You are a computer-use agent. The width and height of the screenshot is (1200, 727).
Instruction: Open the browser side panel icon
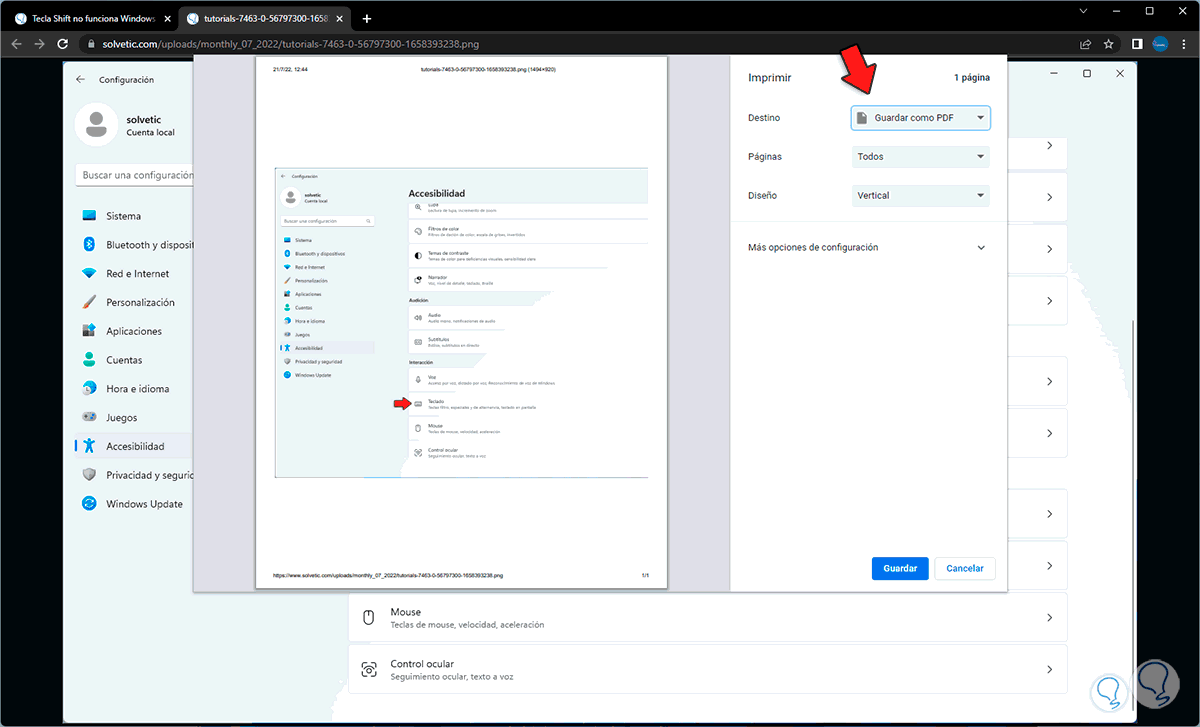tap(1137, 44)
